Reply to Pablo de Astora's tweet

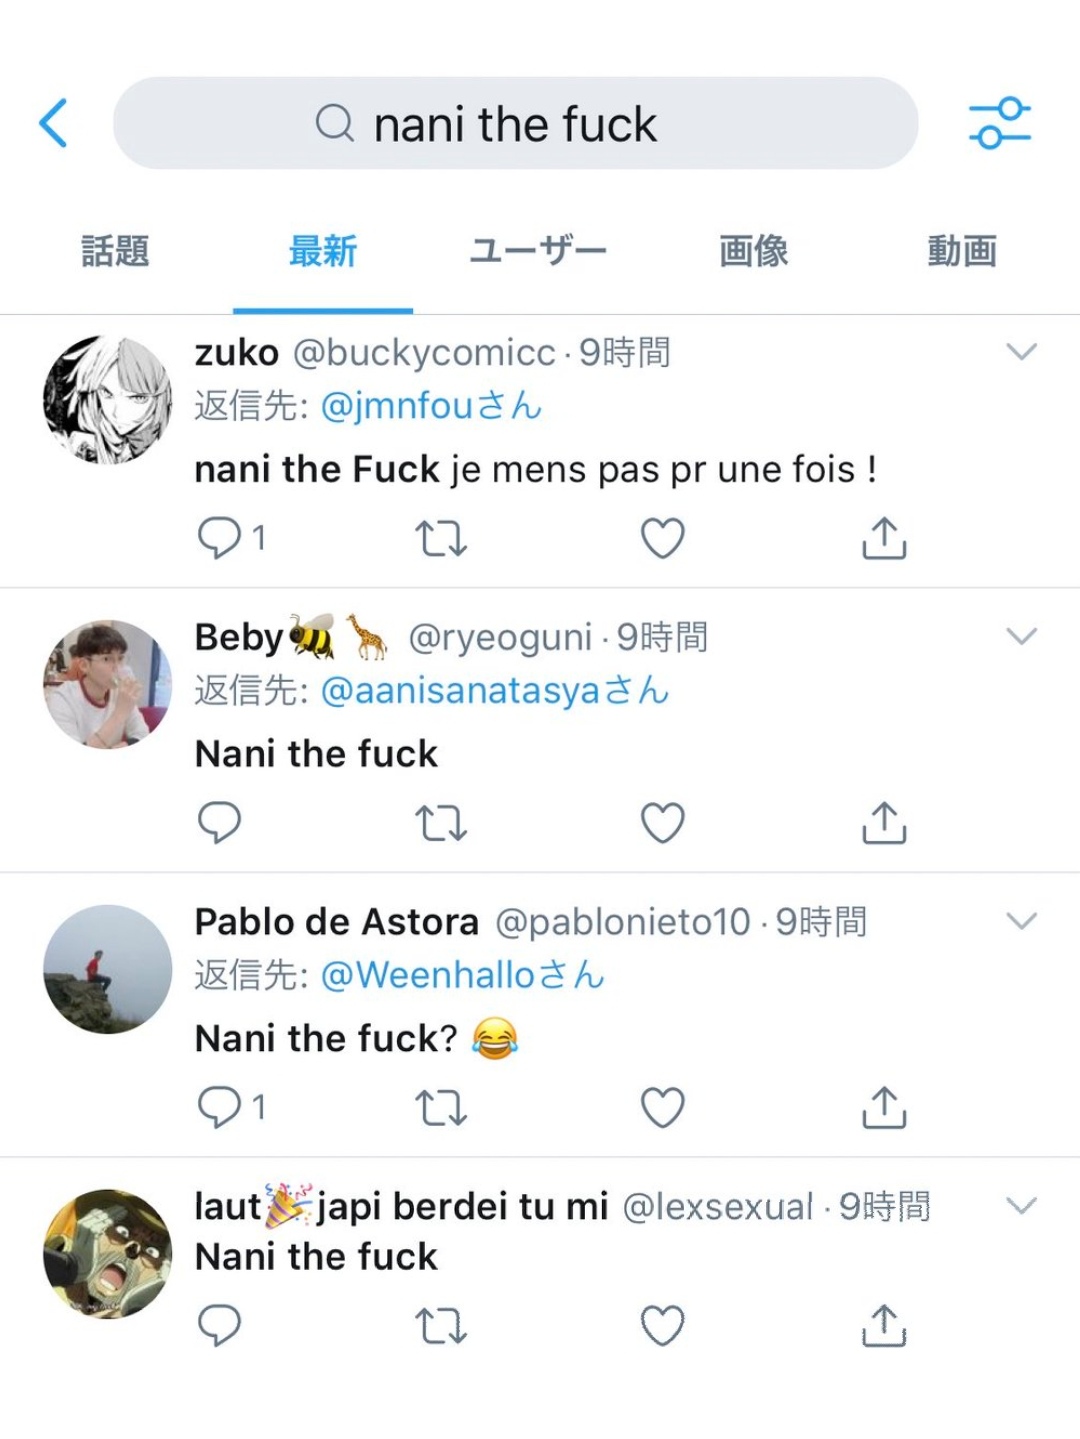pos(220,1107)
